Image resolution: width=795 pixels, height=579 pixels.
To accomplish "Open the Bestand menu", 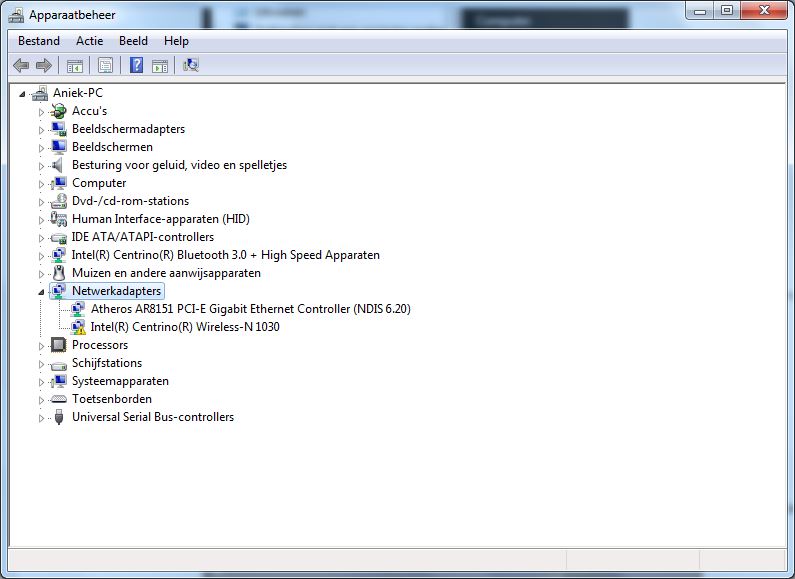I will 39,41.
